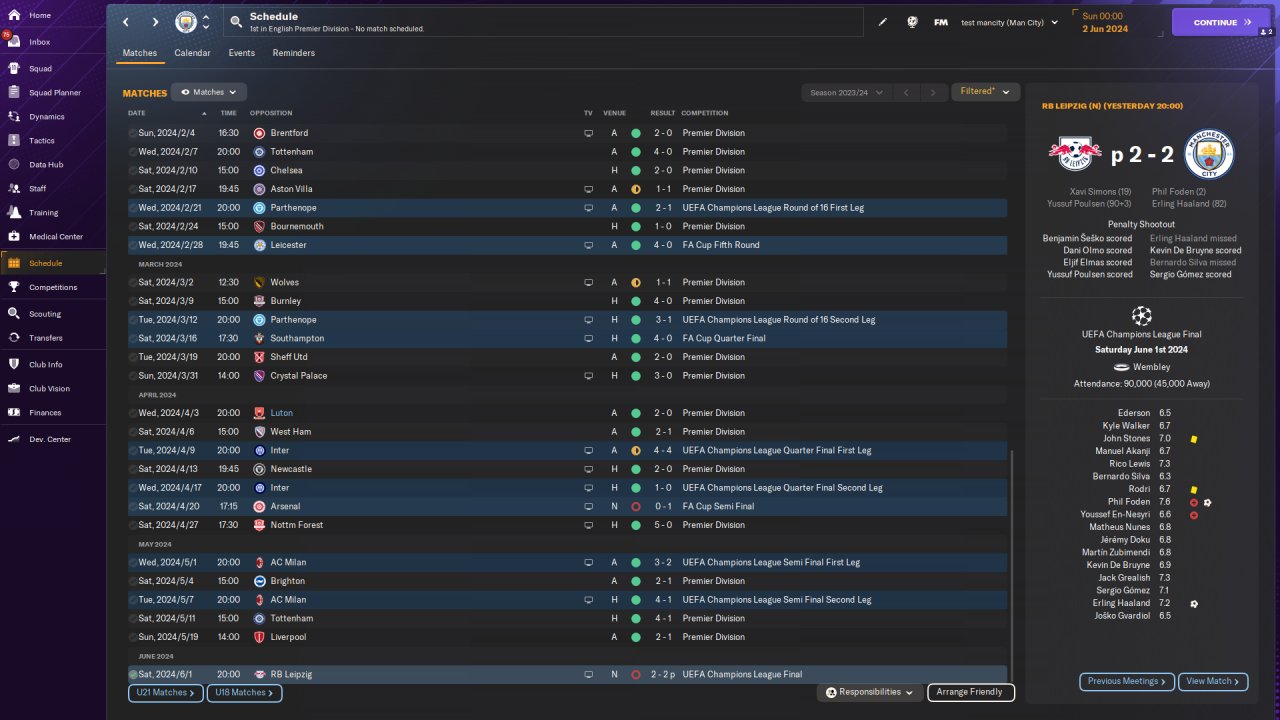Open the Matches view dropdown
This screenshot has height=720, width=1280.
pos(209,92)
